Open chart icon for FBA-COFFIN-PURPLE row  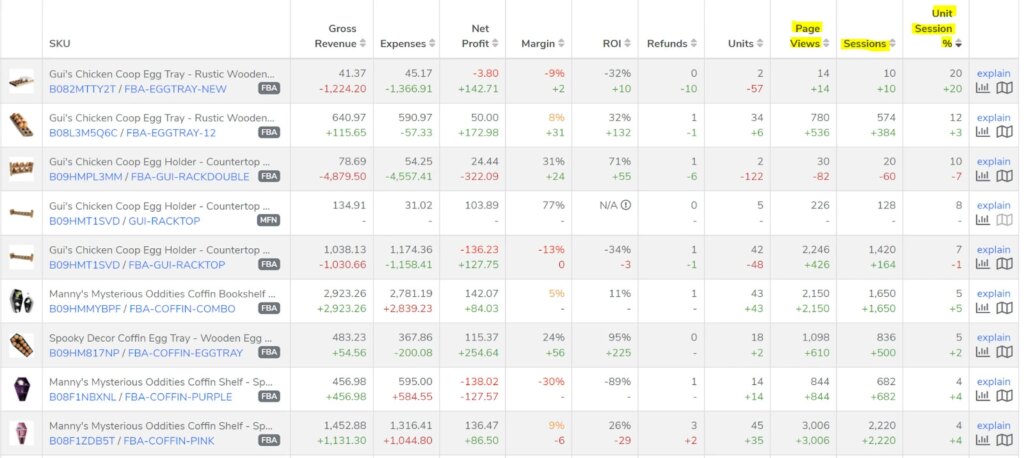pyautogui.click(x=982, y=397)
